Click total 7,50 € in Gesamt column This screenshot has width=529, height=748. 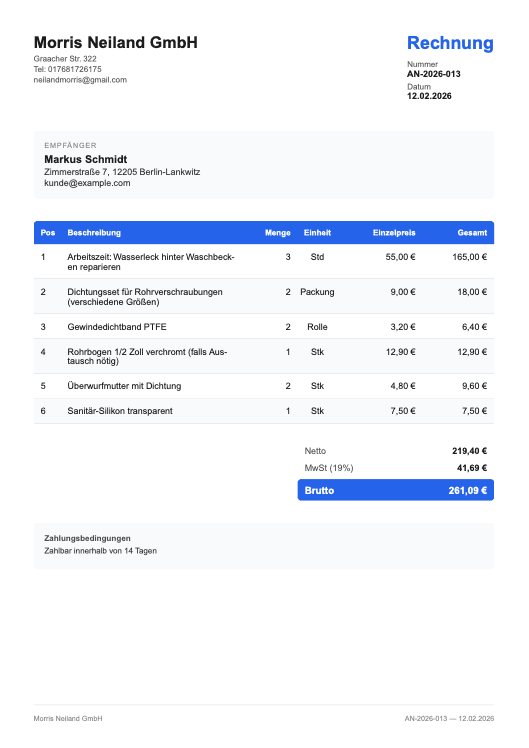click(x=474, y=411)
